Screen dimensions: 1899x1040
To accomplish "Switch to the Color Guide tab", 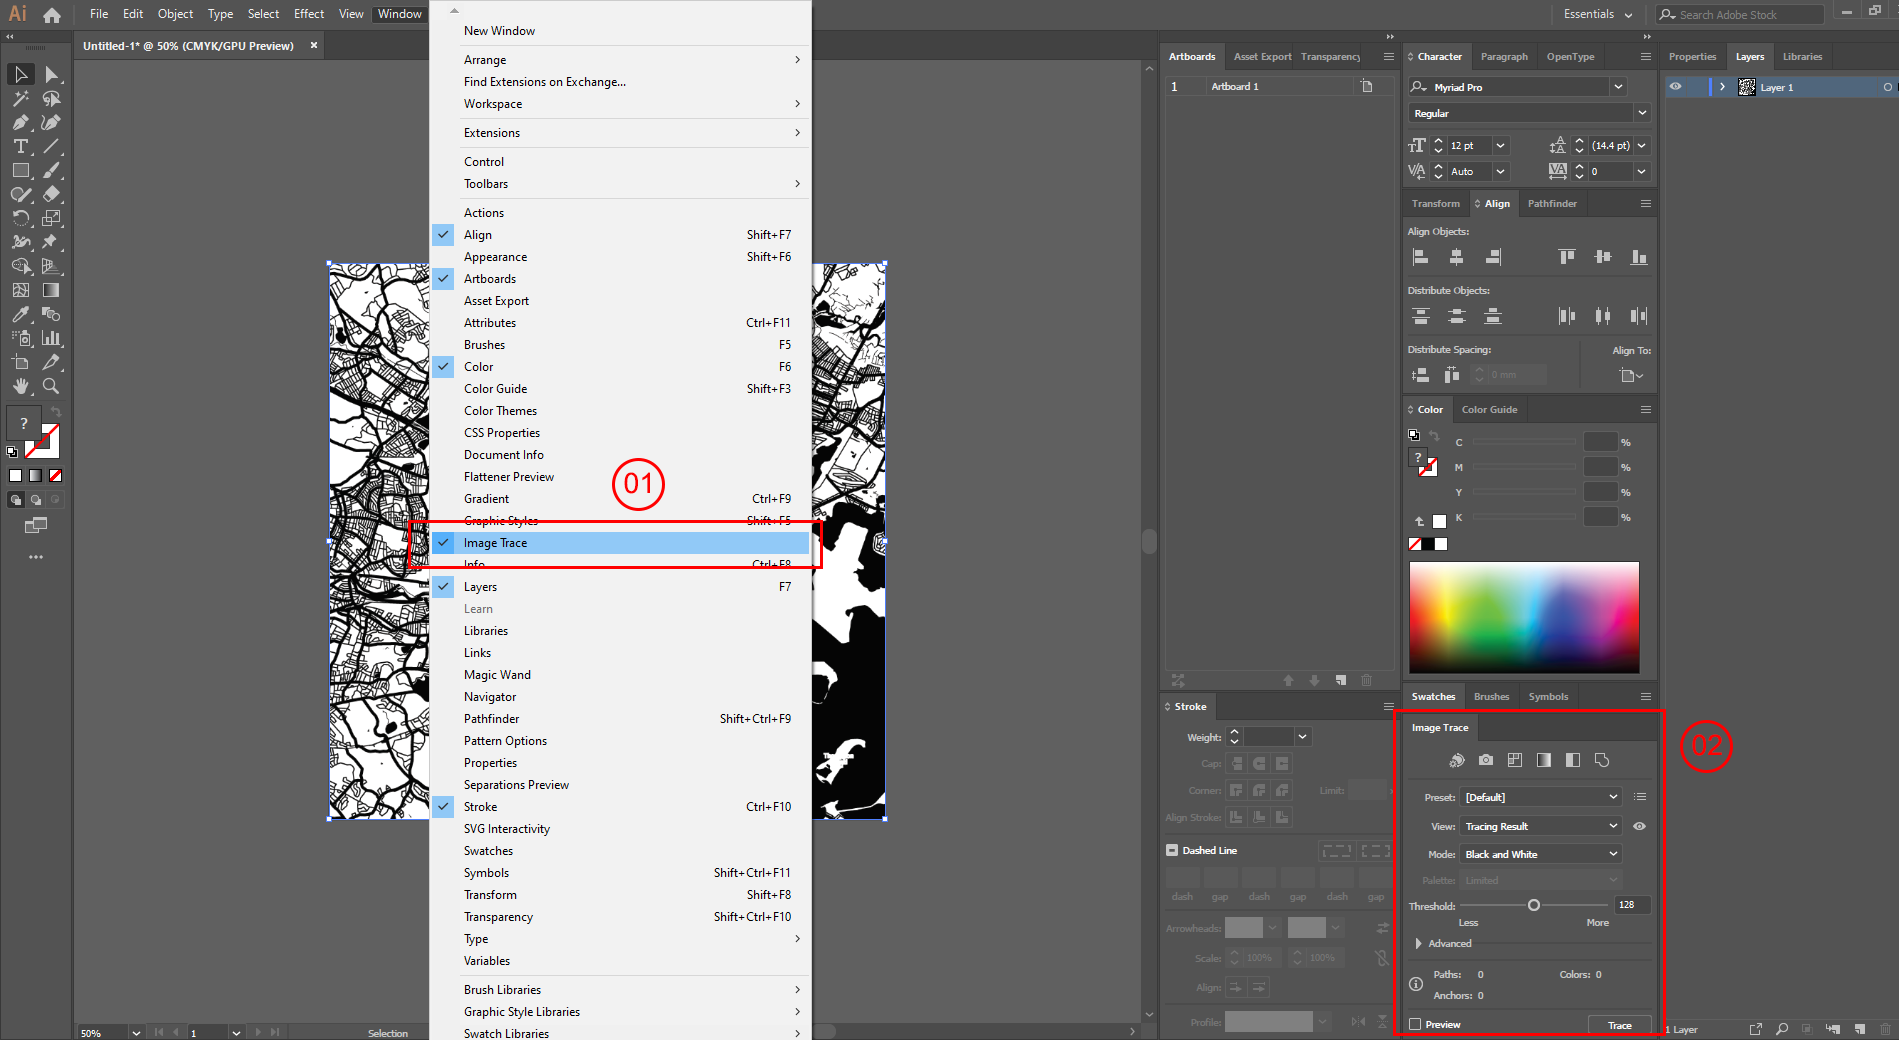I will 1490,409.
